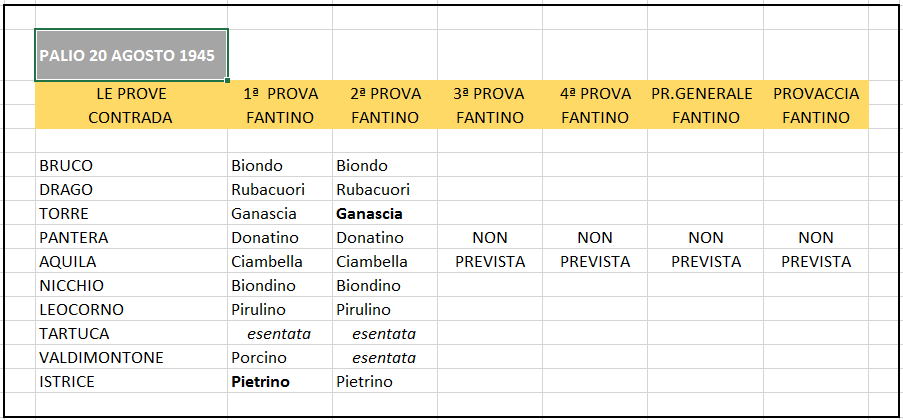Select the VALDIMONTONE cell
Screen dimensions: 903x420
[x=131, y=357]
